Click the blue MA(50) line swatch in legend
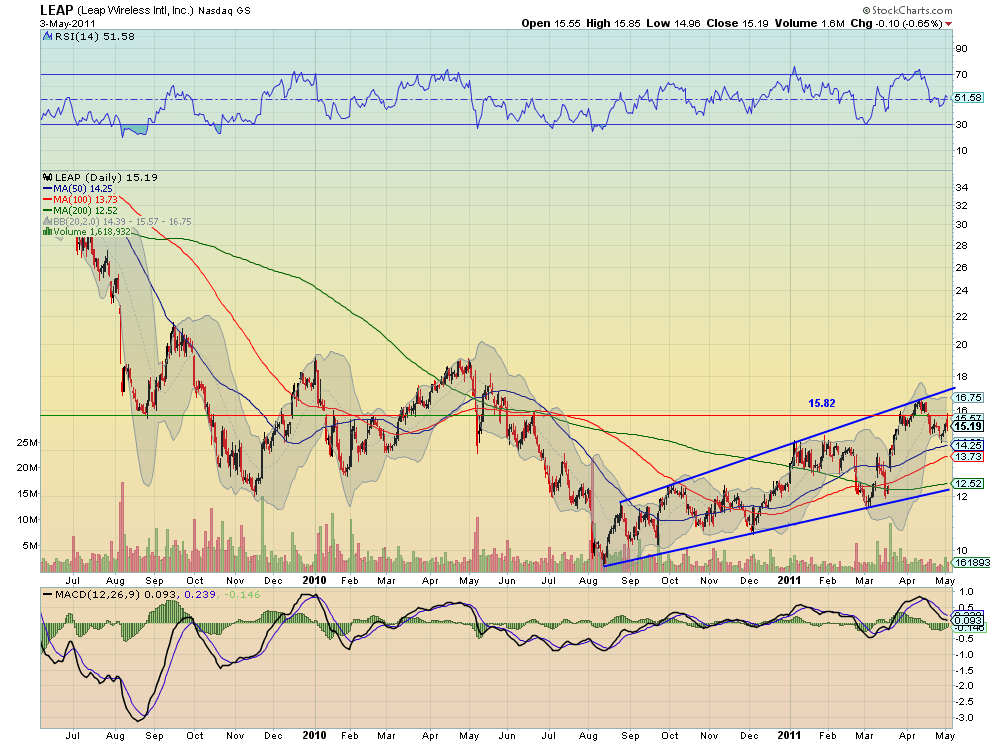Viewport: 990px width, 744px height. tap(47, 189)
